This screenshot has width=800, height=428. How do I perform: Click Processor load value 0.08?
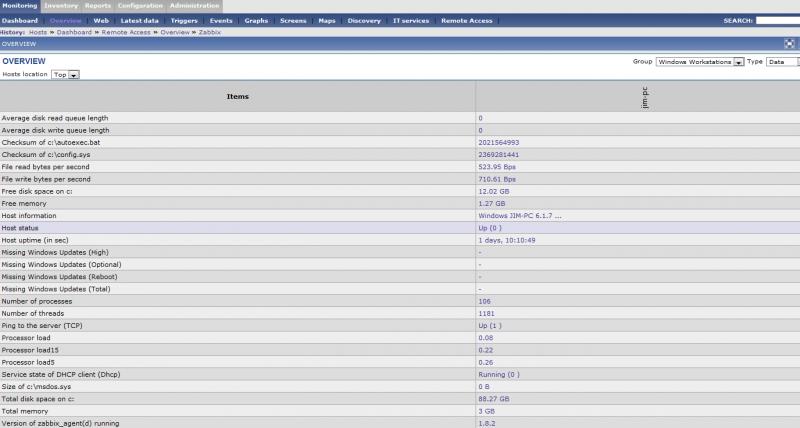click(x=486, y=338)
